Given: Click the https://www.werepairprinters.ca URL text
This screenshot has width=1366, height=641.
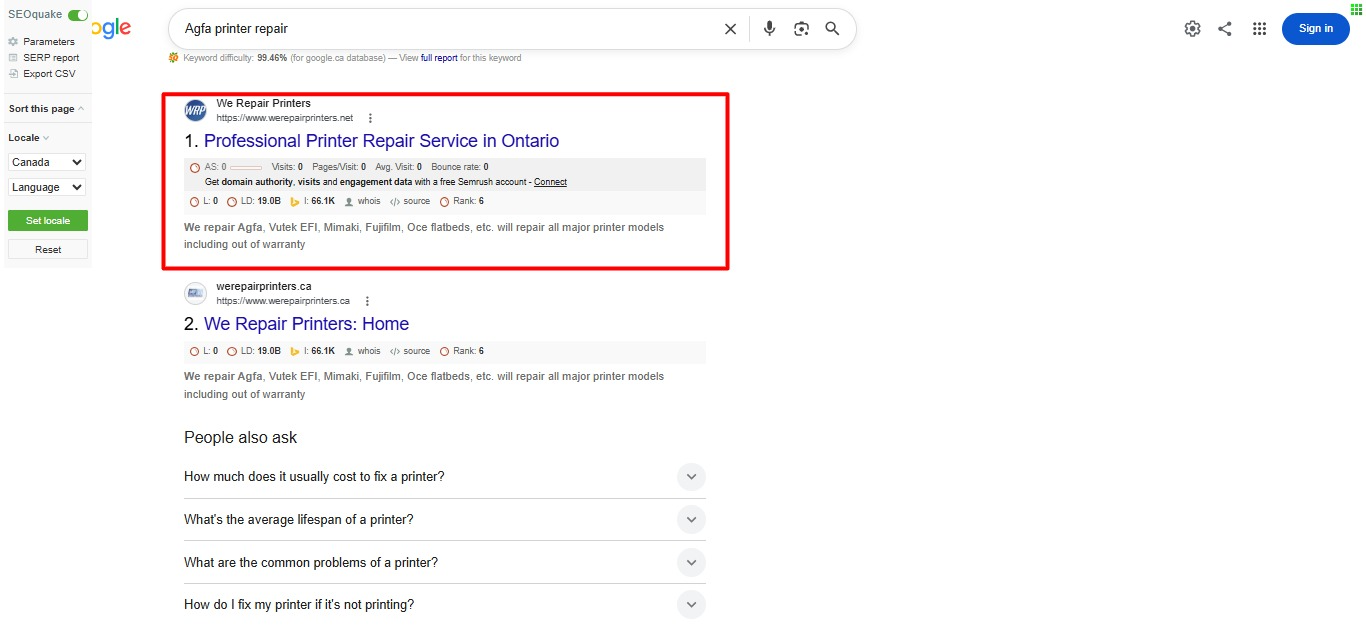Looking at the screenshot, I should pos(283,301).
